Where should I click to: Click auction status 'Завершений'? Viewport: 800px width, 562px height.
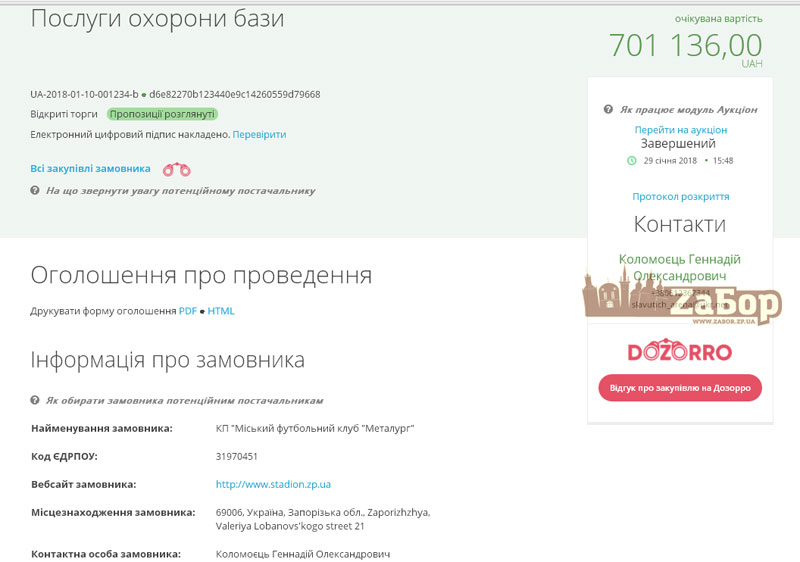[678, 144]
